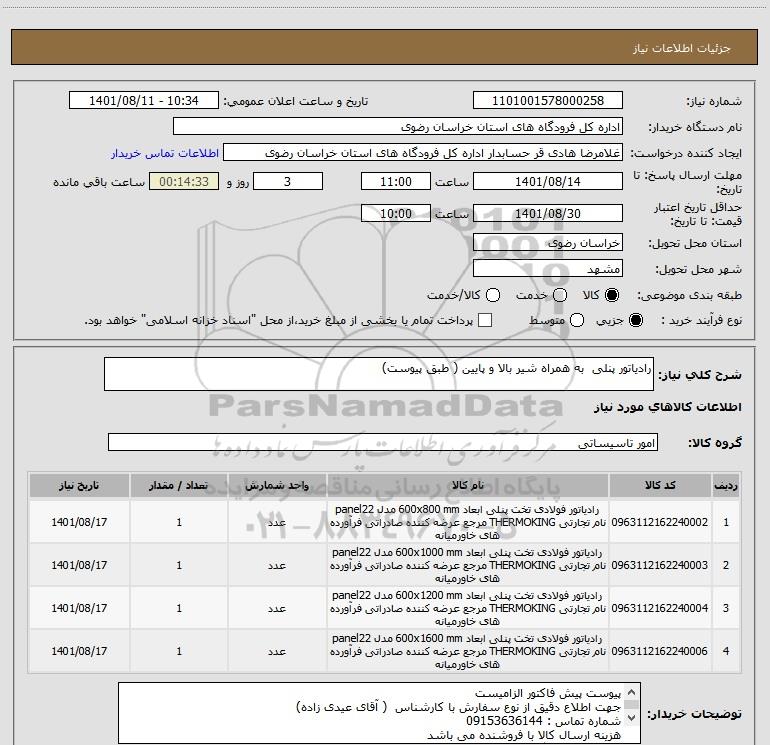Click the 600x1200 mm radiator name cell
The width and height of the screenshot is (770, 745).
point(468,608)
